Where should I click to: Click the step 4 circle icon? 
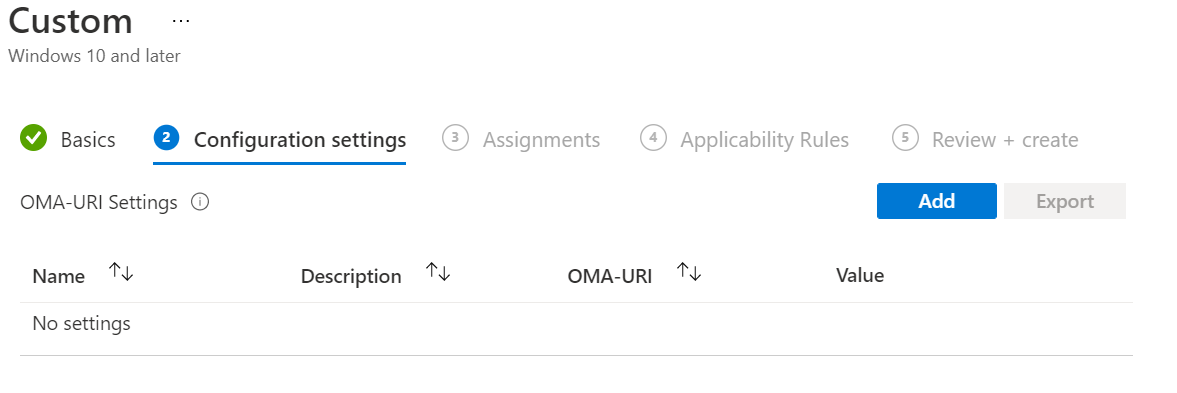tap(653, 138)
